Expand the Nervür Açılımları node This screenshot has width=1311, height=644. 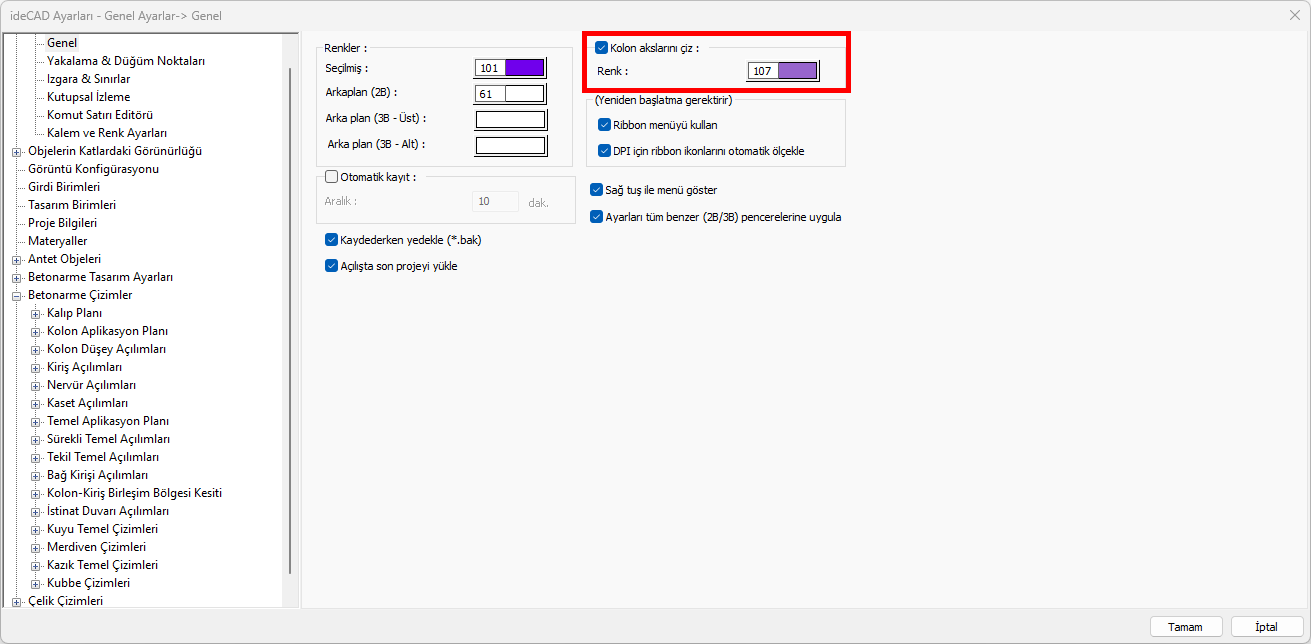[35, 386]
